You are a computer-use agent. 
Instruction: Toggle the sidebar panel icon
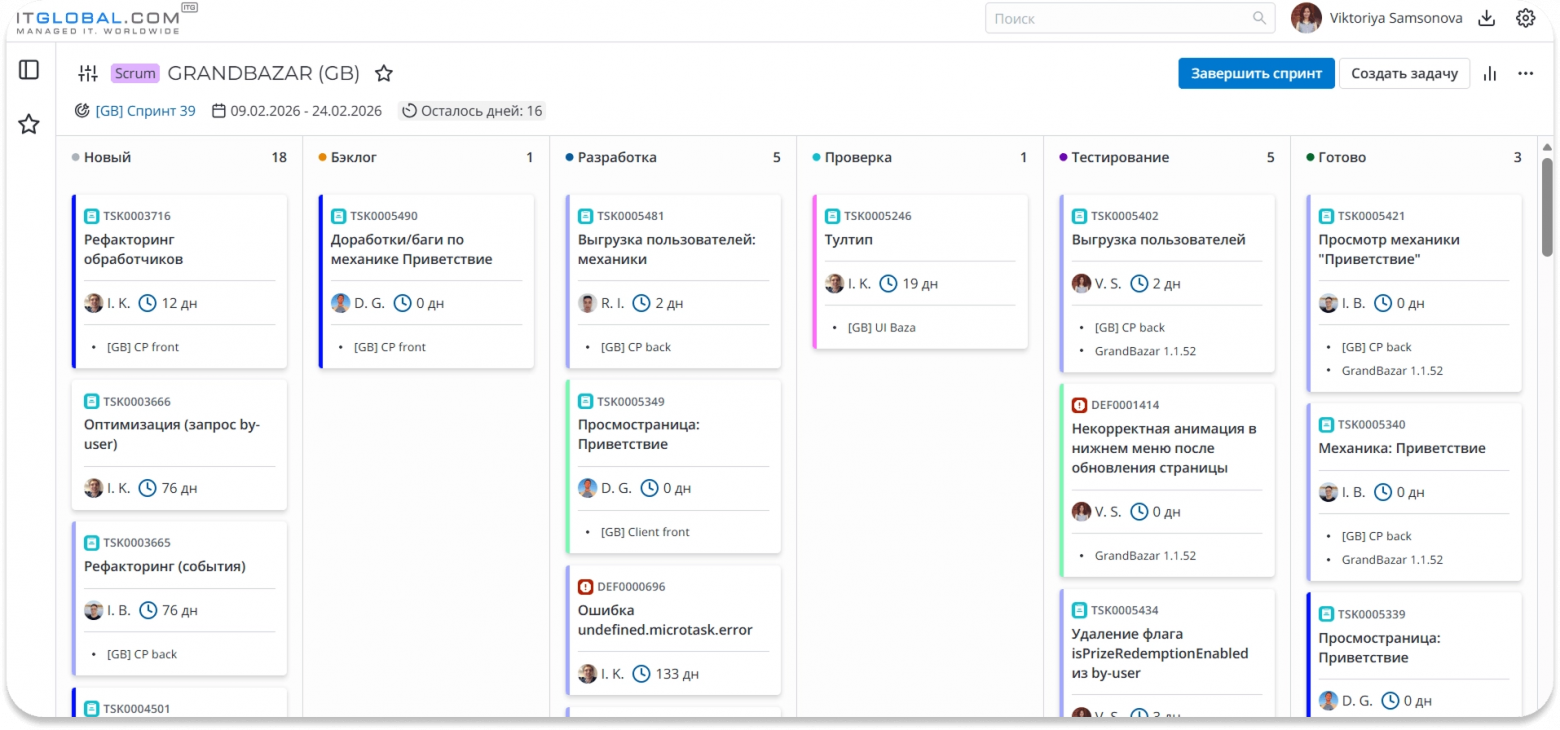click(29, 70)
